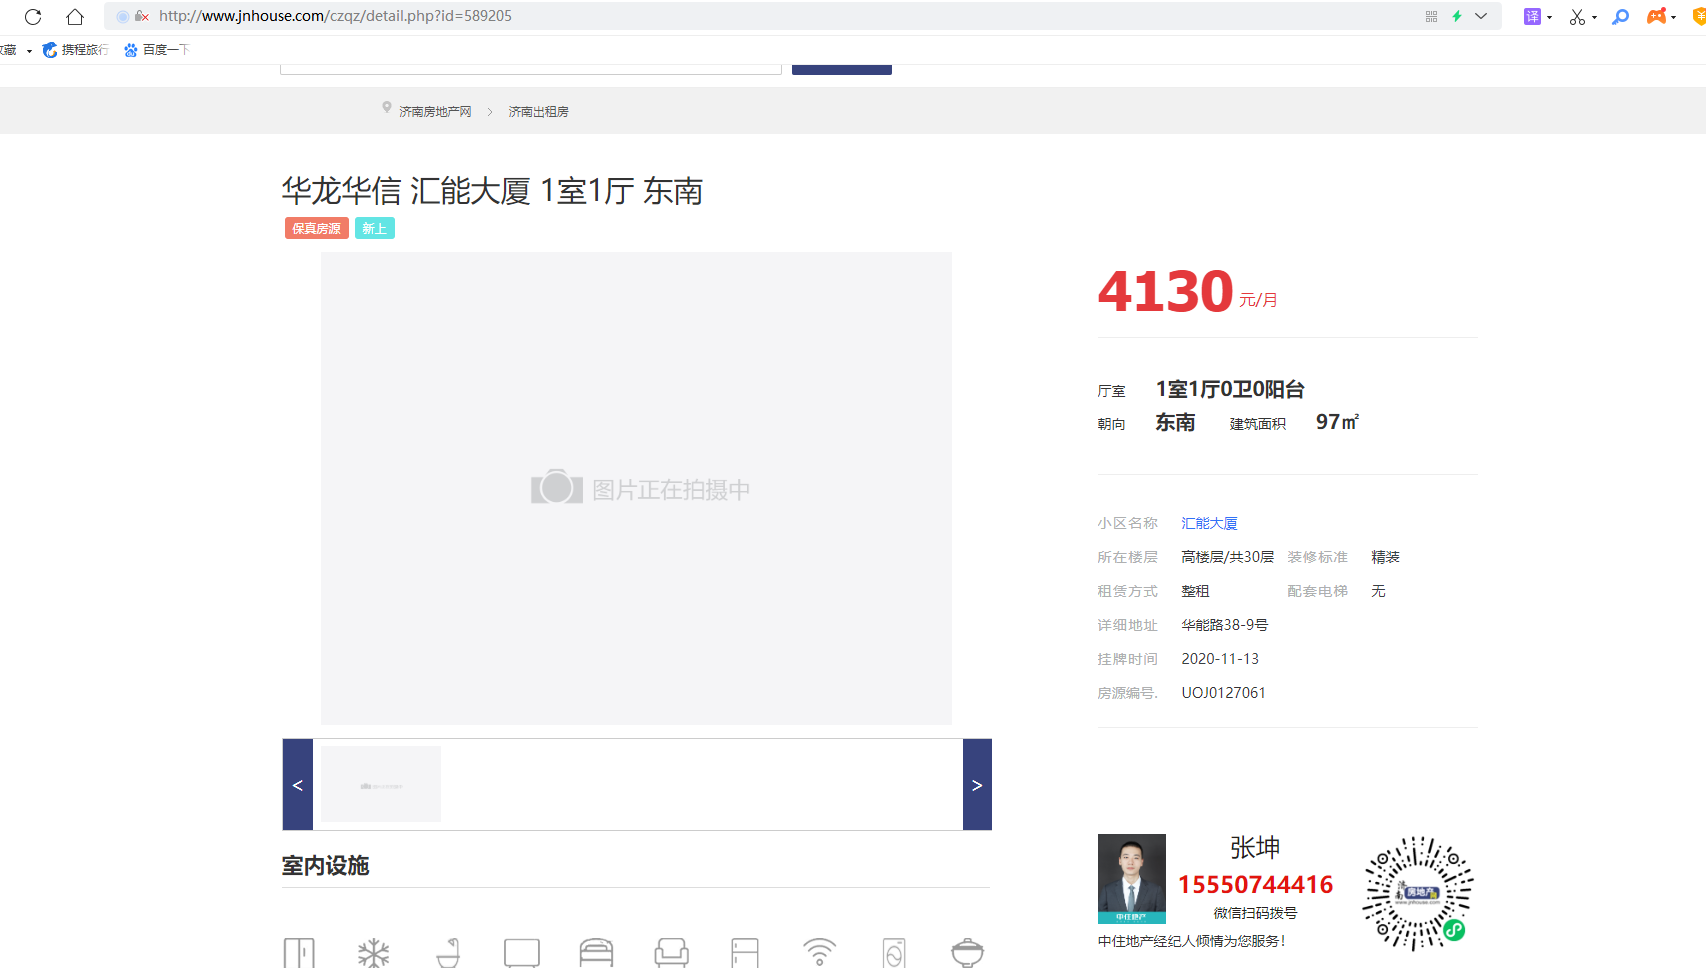Open the game controller extension icon
This screenshot has width=1706, height=968.
click(1656, 16)
